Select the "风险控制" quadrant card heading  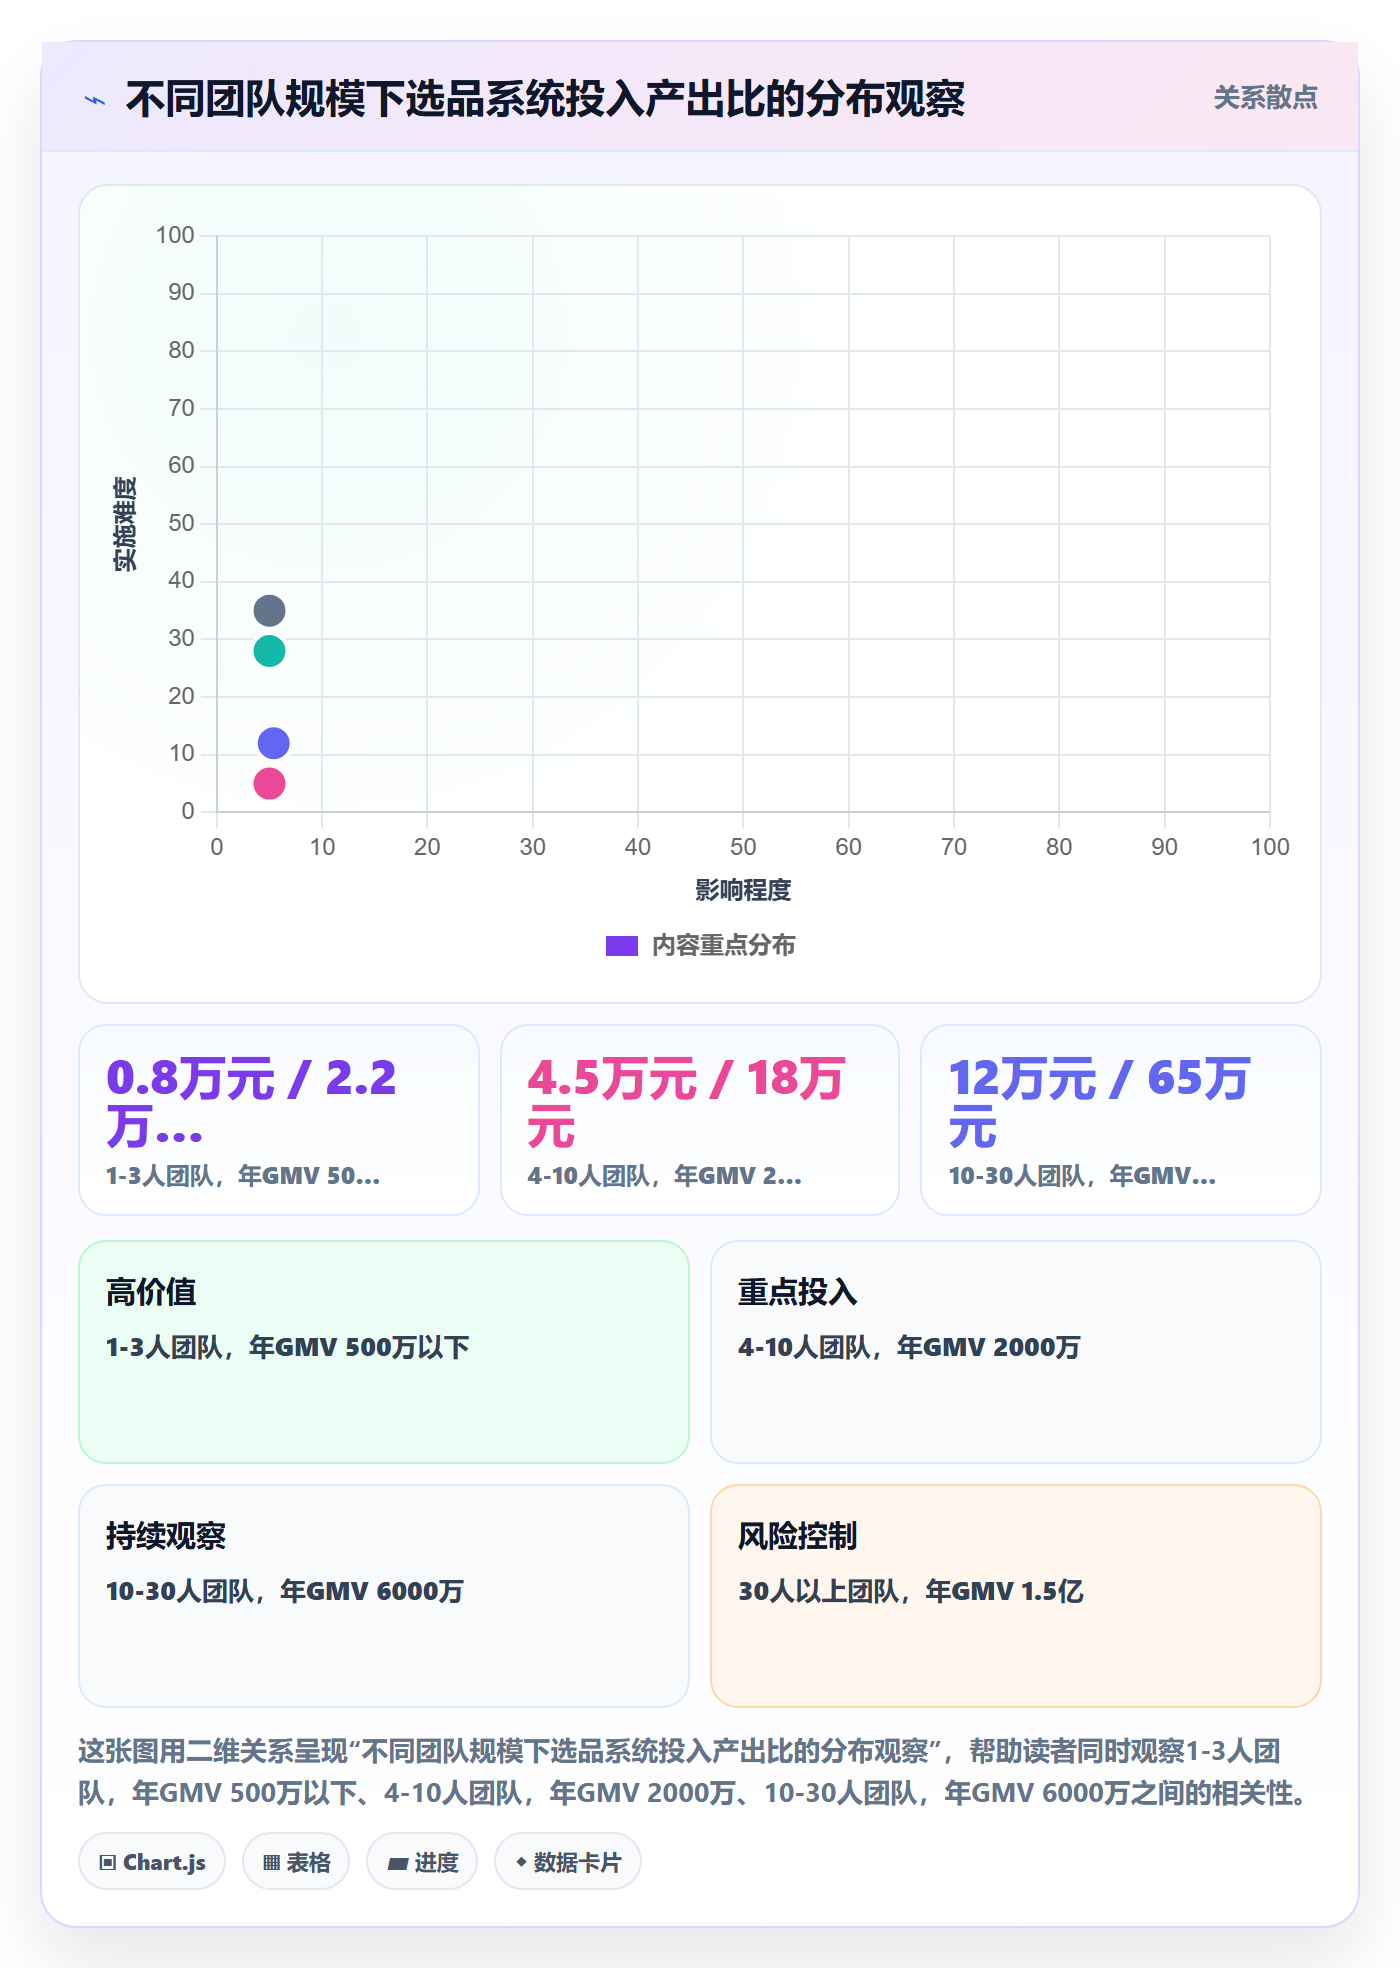pos(798,1536)
